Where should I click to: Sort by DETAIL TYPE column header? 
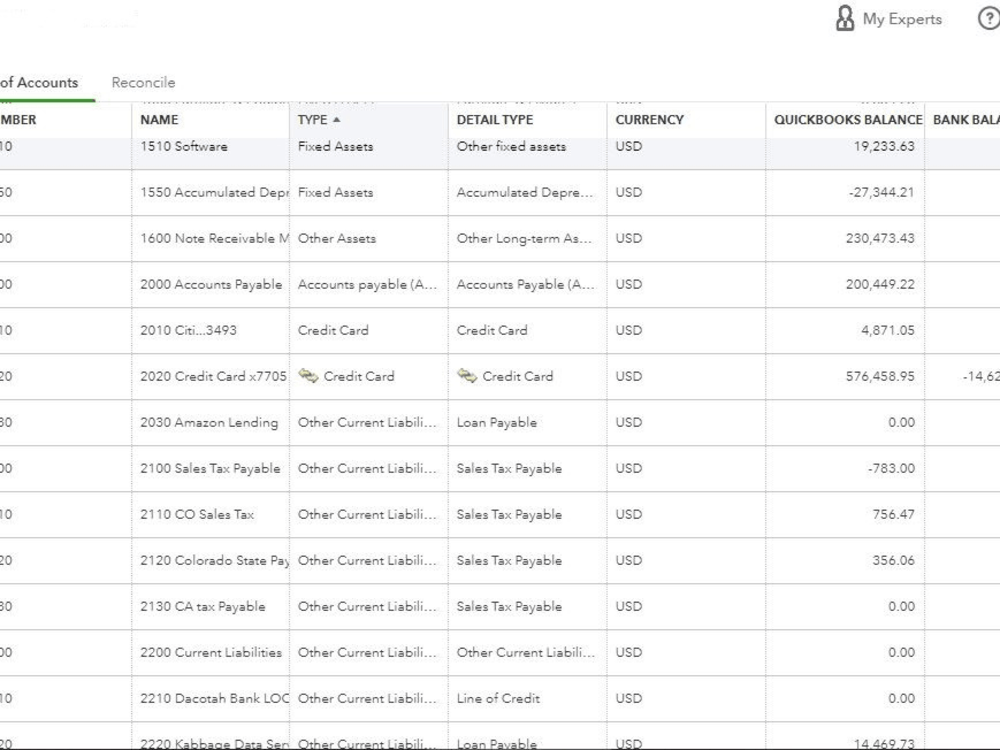(495, 119)
